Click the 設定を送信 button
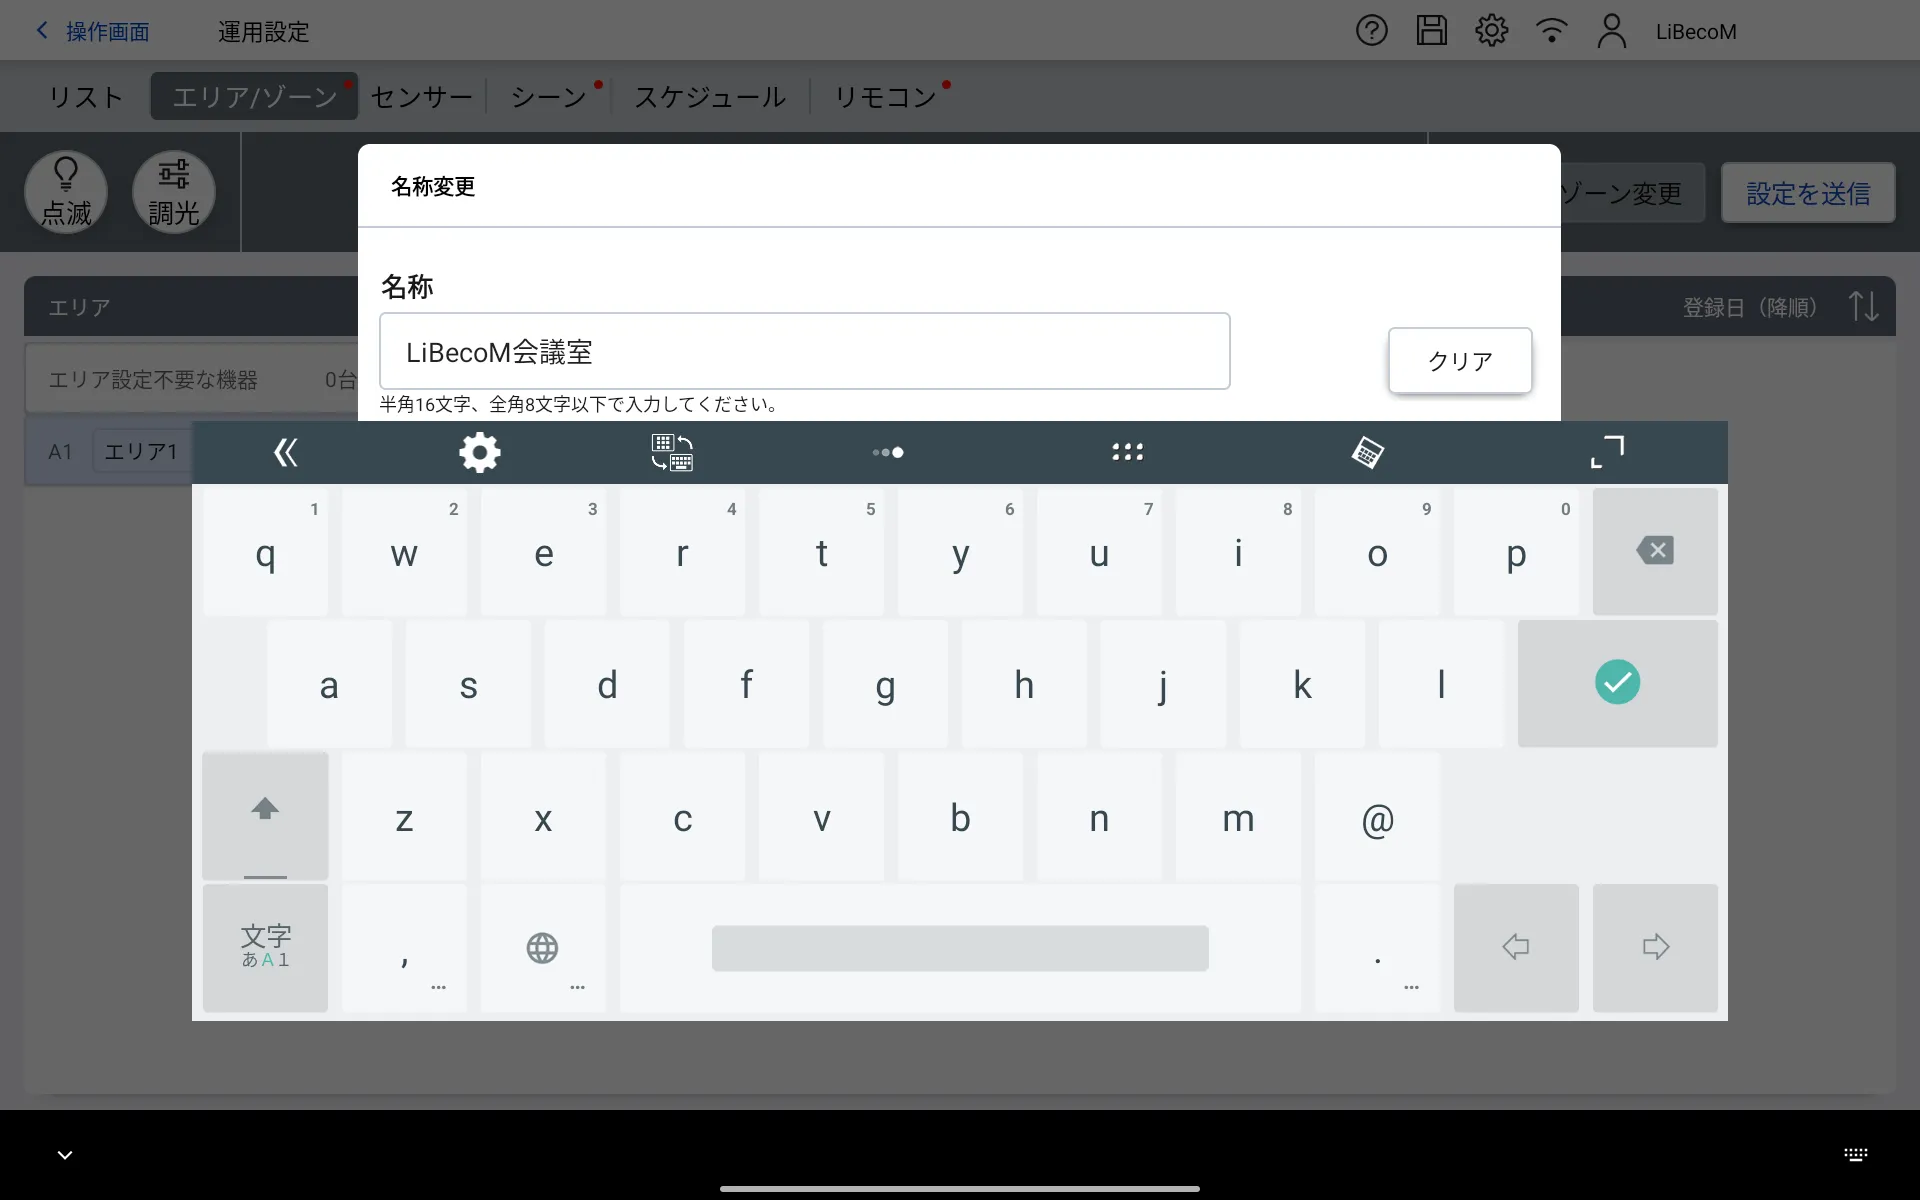 1807,193
